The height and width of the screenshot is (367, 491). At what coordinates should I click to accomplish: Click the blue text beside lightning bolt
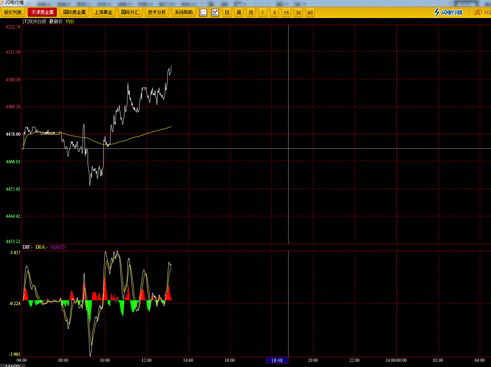[452, 13]
